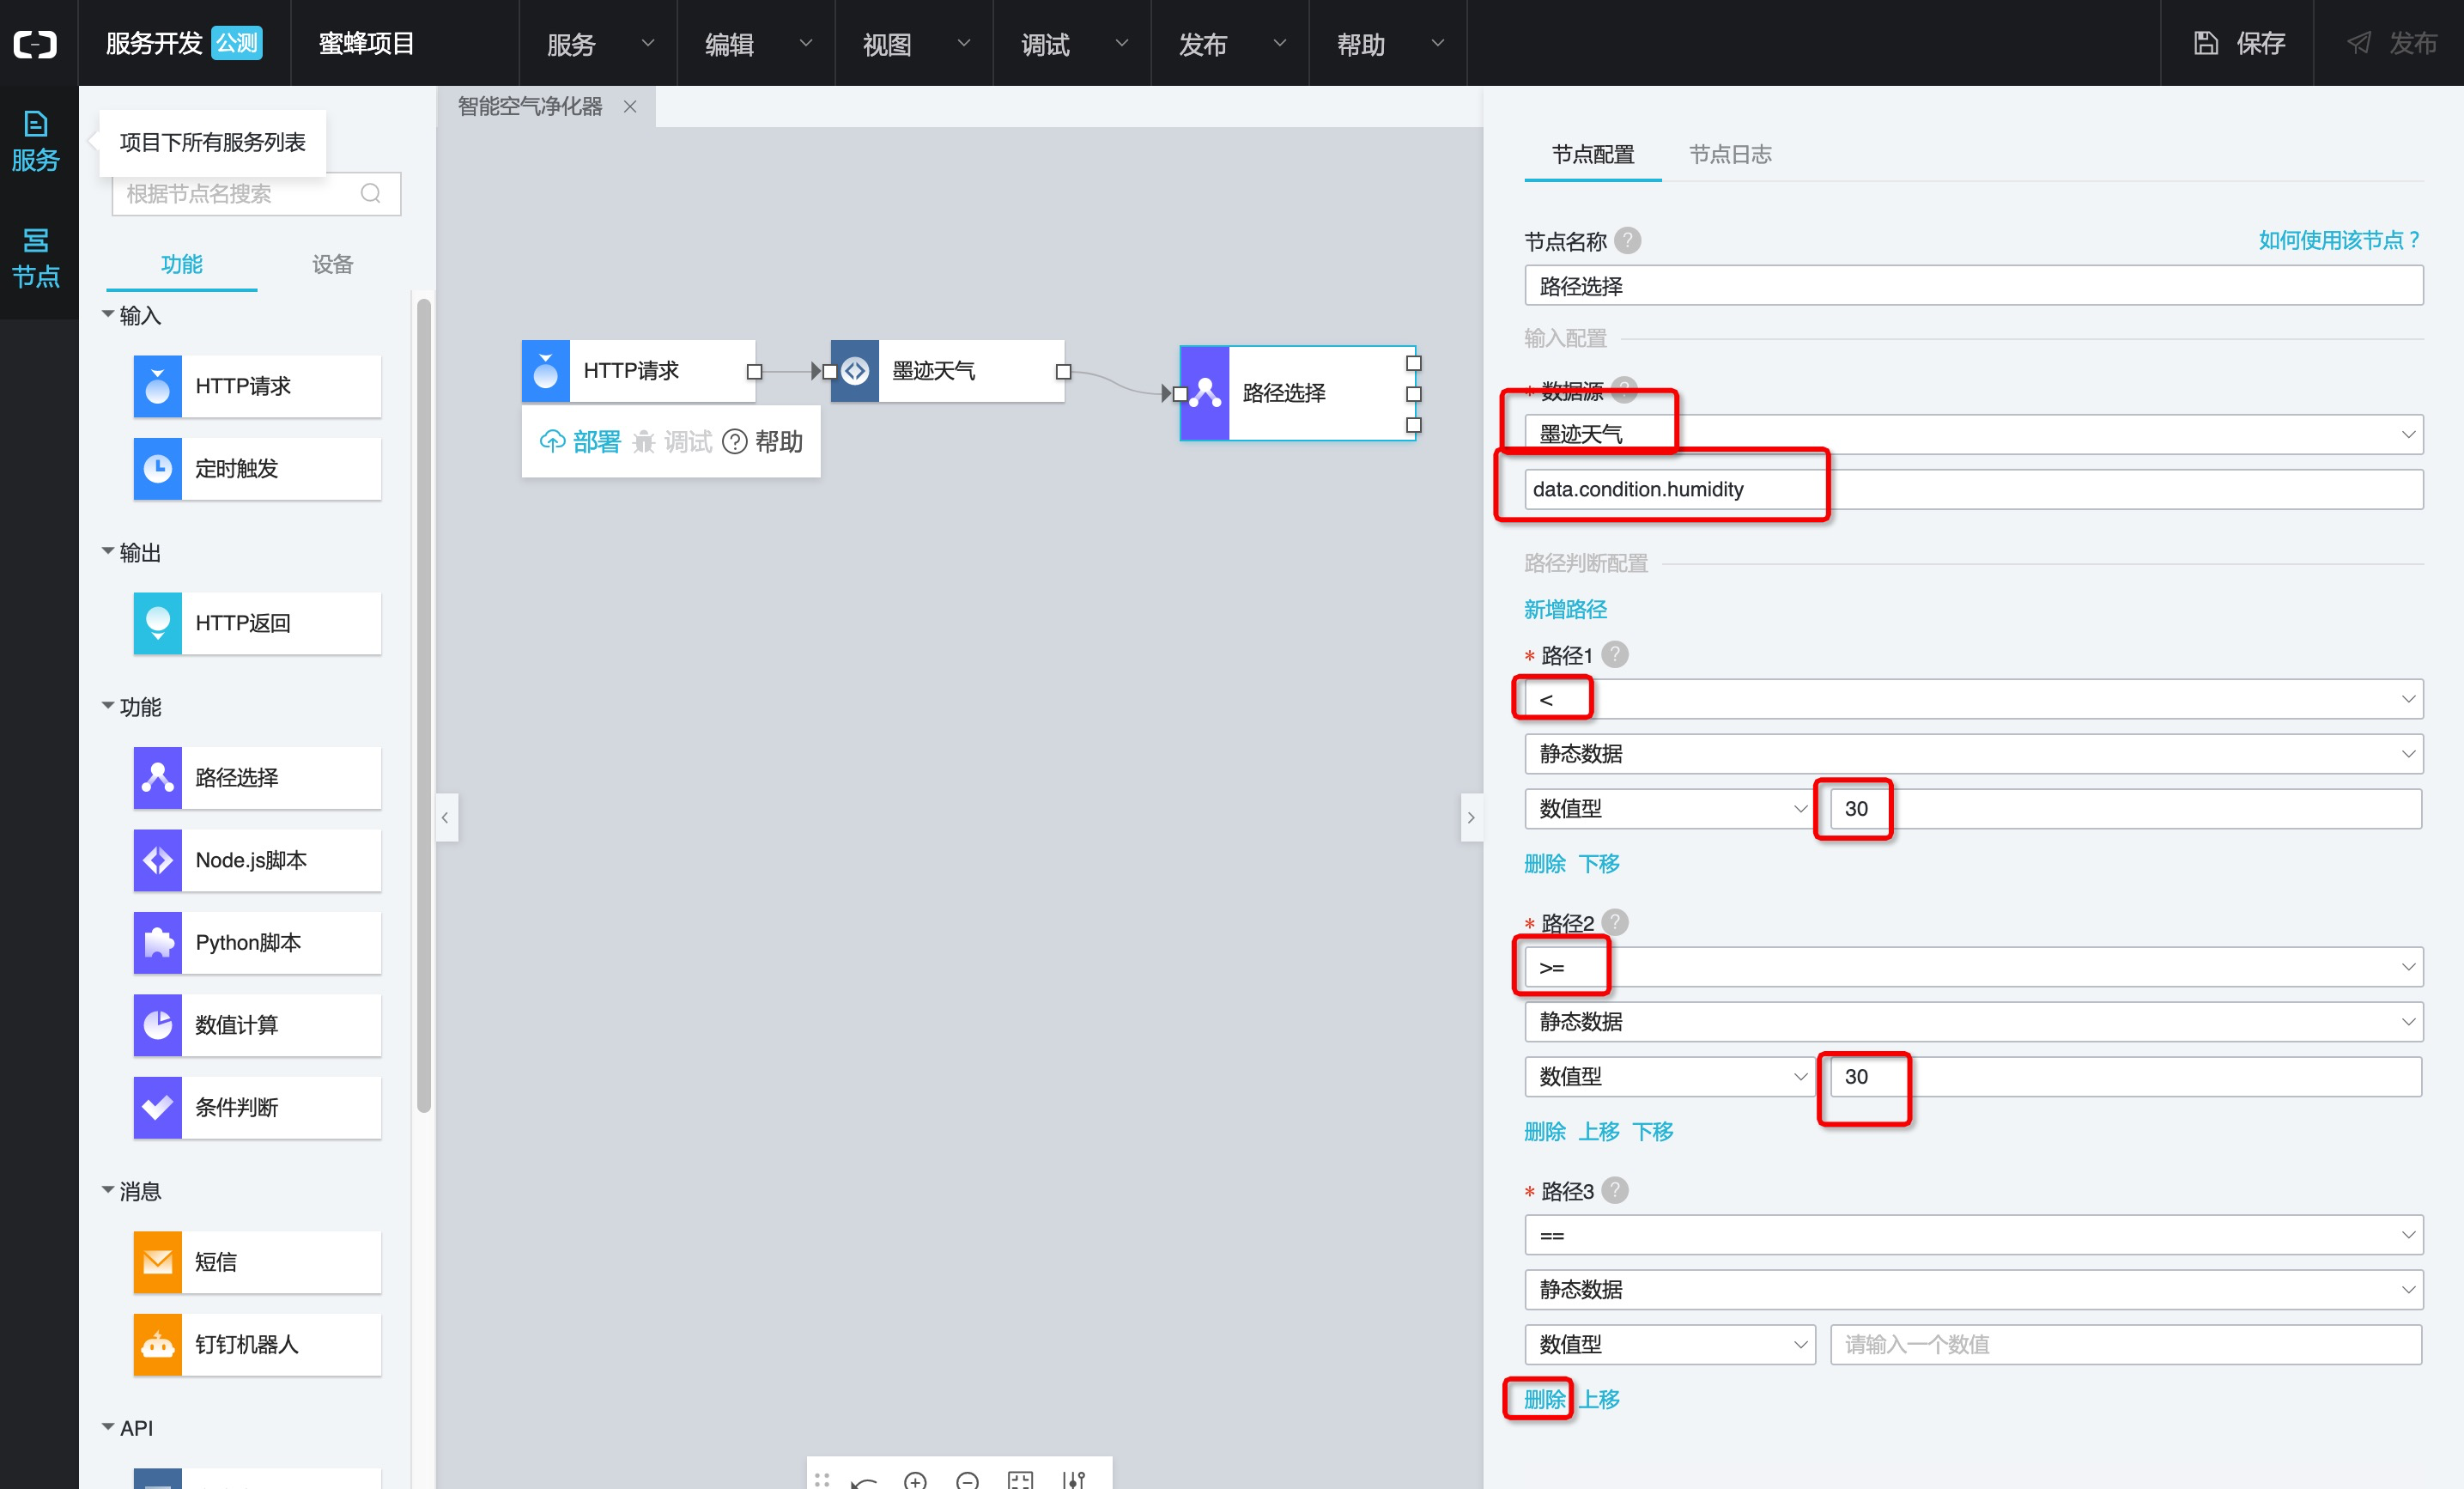2464x1489 pixels.
Task: Click the help question mark beside 节点名称
Action: [1627, 241]
